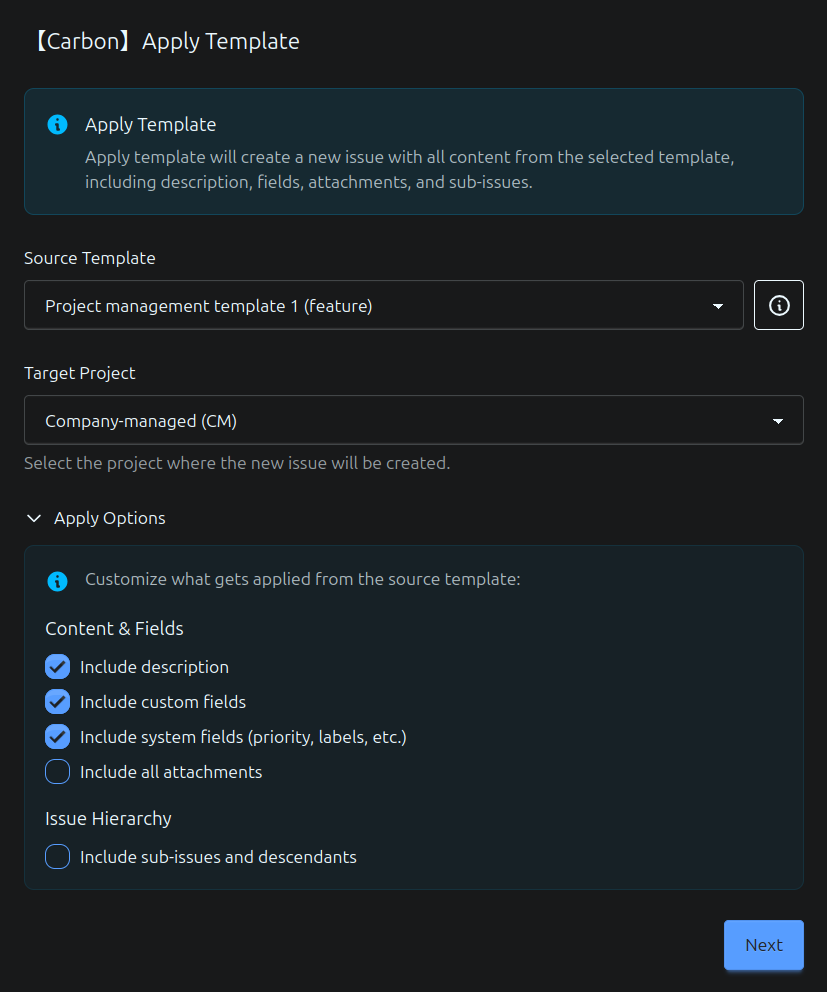The height and width of the screenshot is (992, 827).
Task: Click the info icon in the Apply Template banner
Action: pyautogui.click(x=57, y=124)
